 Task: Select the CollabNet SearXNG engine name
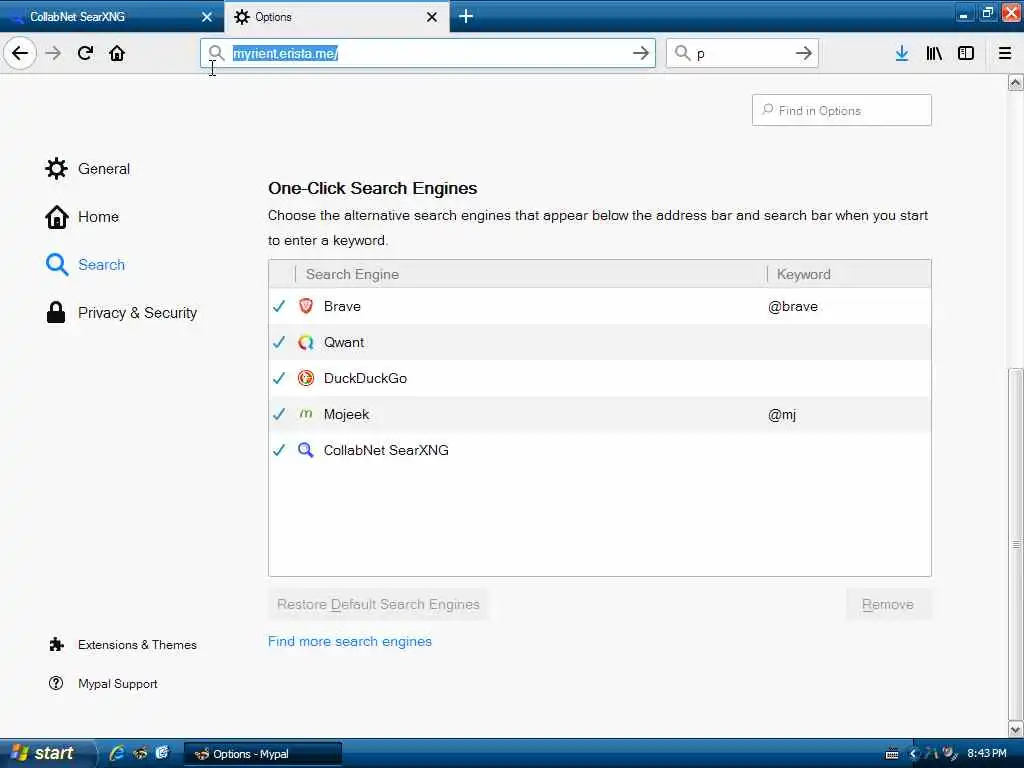(x=386, y=450)
